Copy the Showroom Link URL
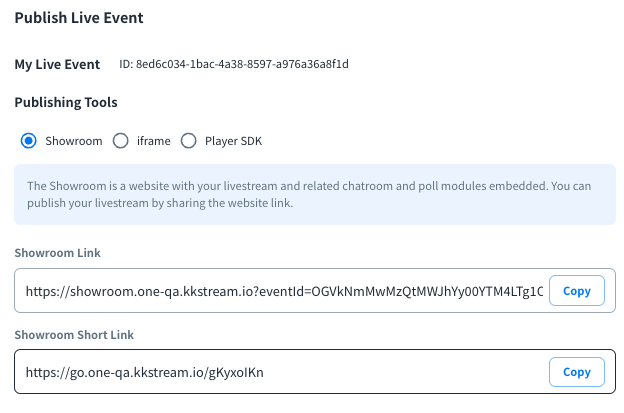 pos(577,291)
